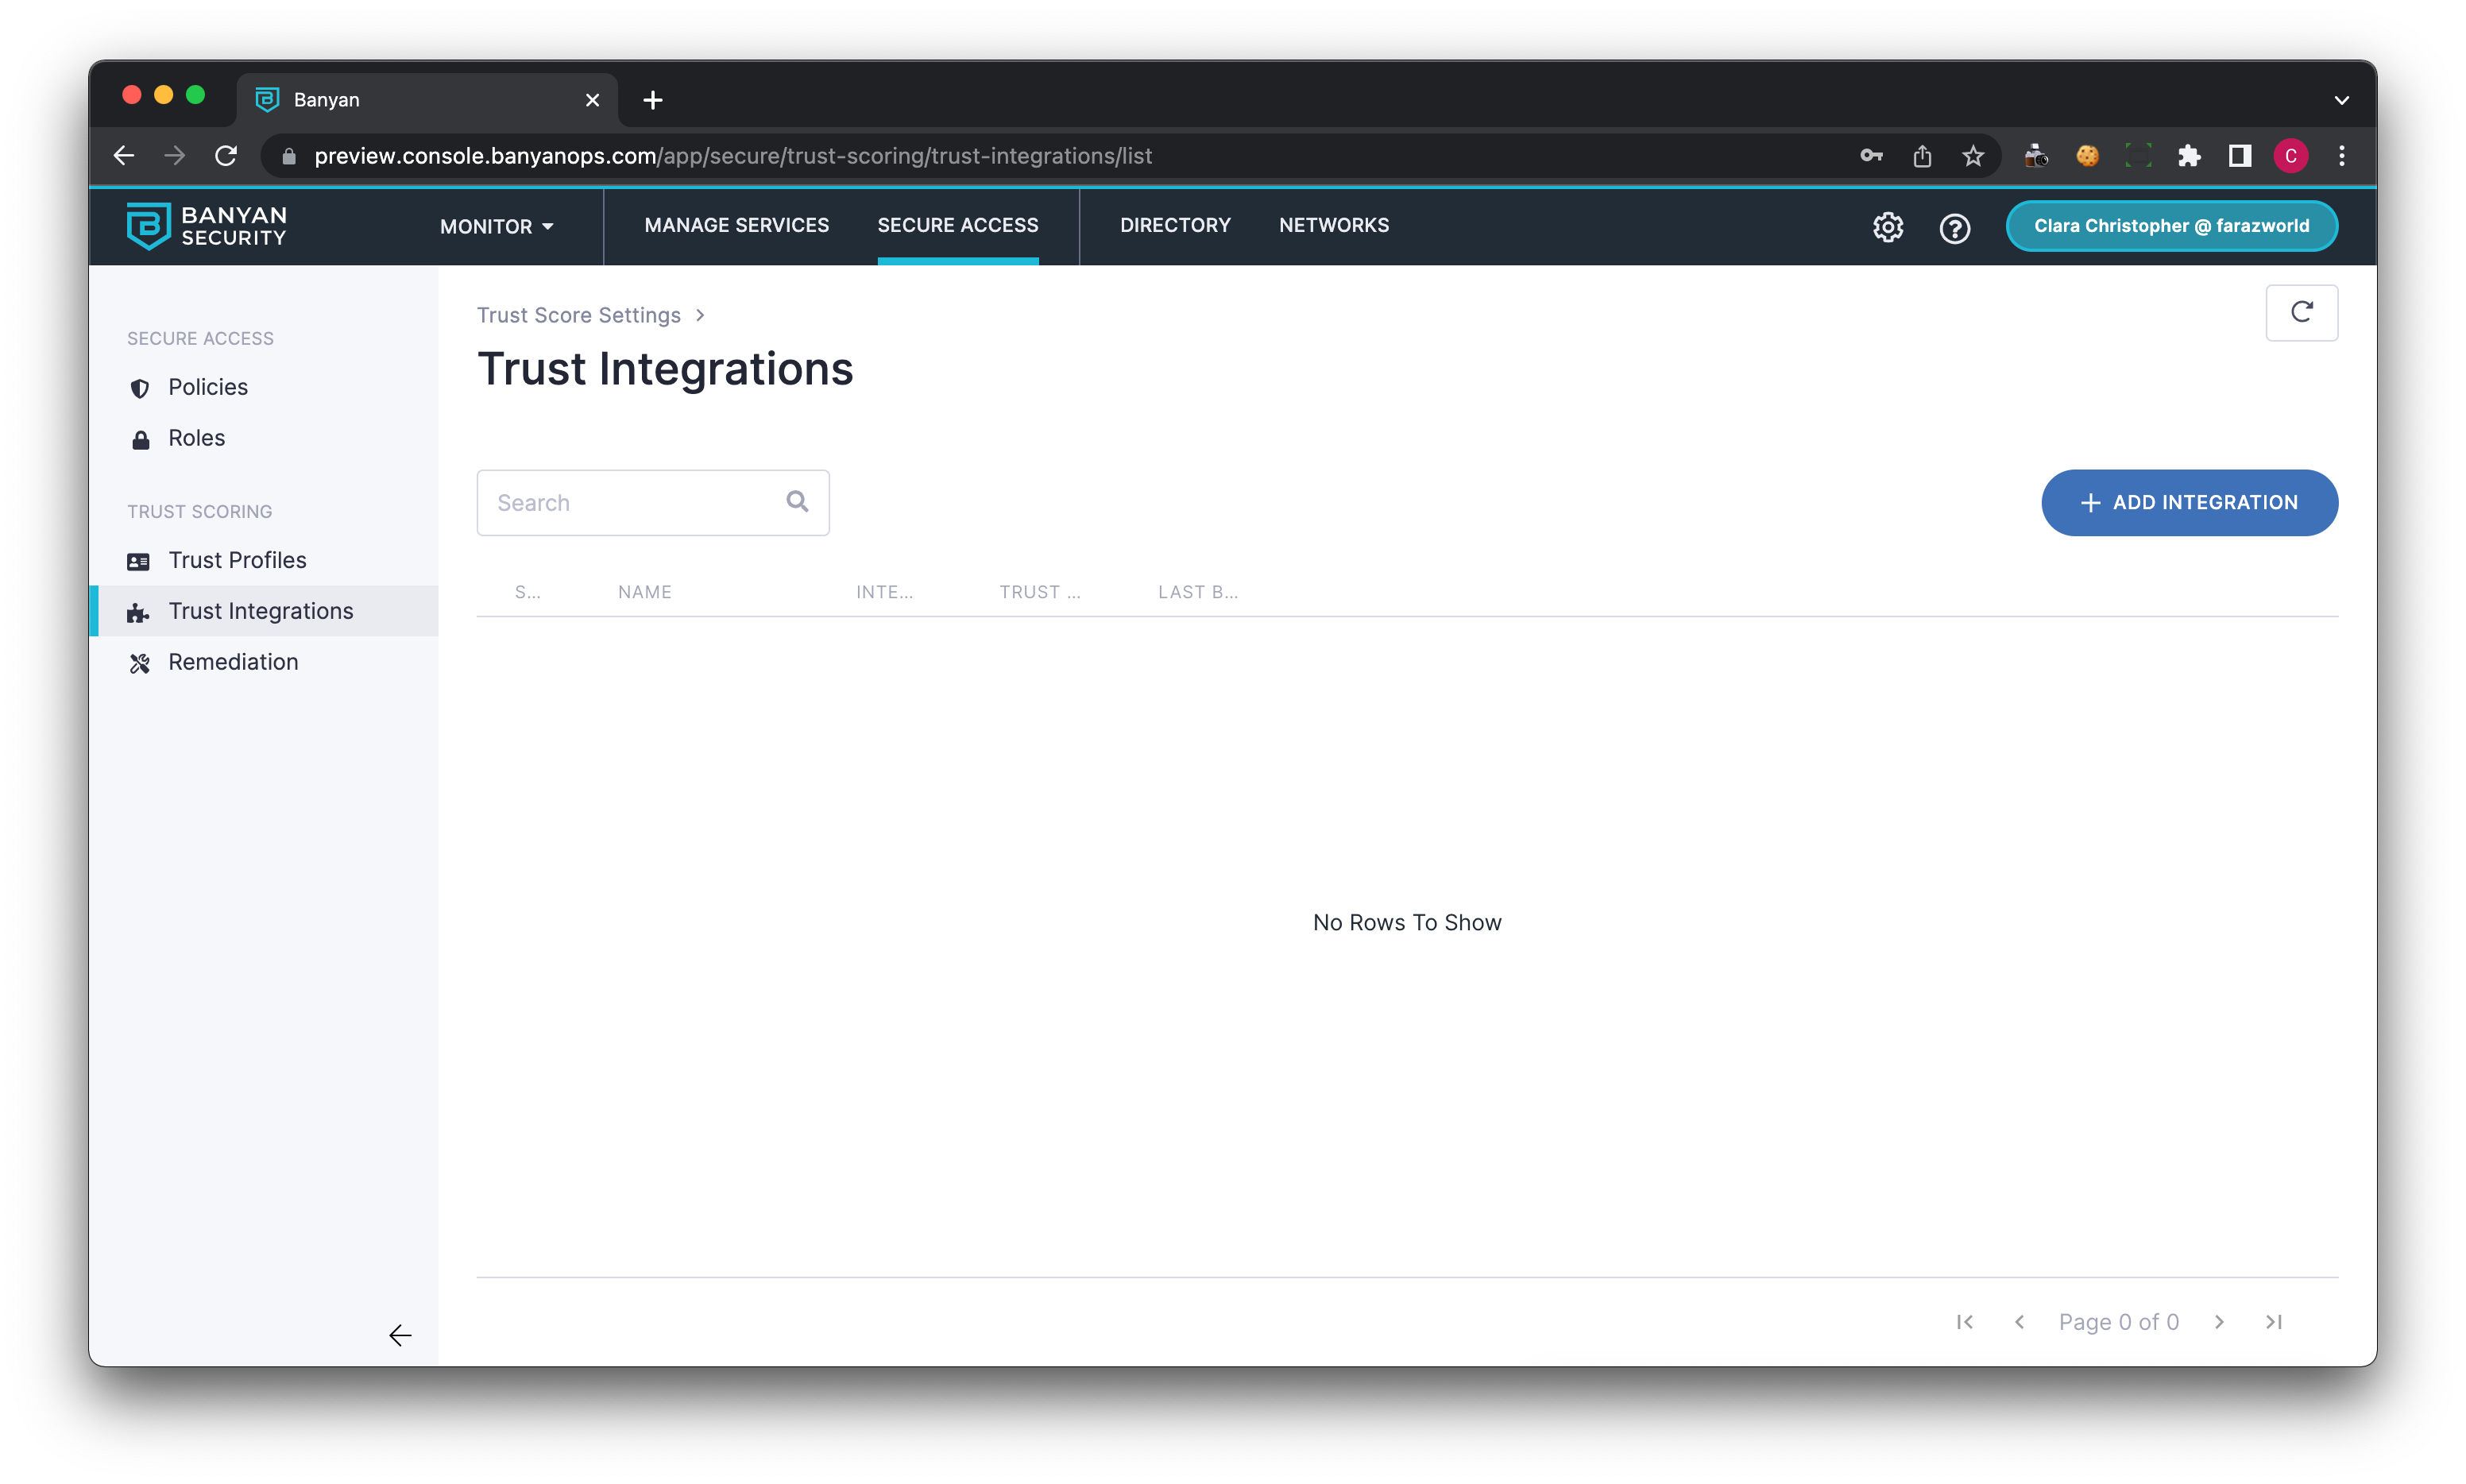The height and width of the screenshot is (1484, 2466).
Task: Click the green screenshot extension icon
Action: (2137, 156)
